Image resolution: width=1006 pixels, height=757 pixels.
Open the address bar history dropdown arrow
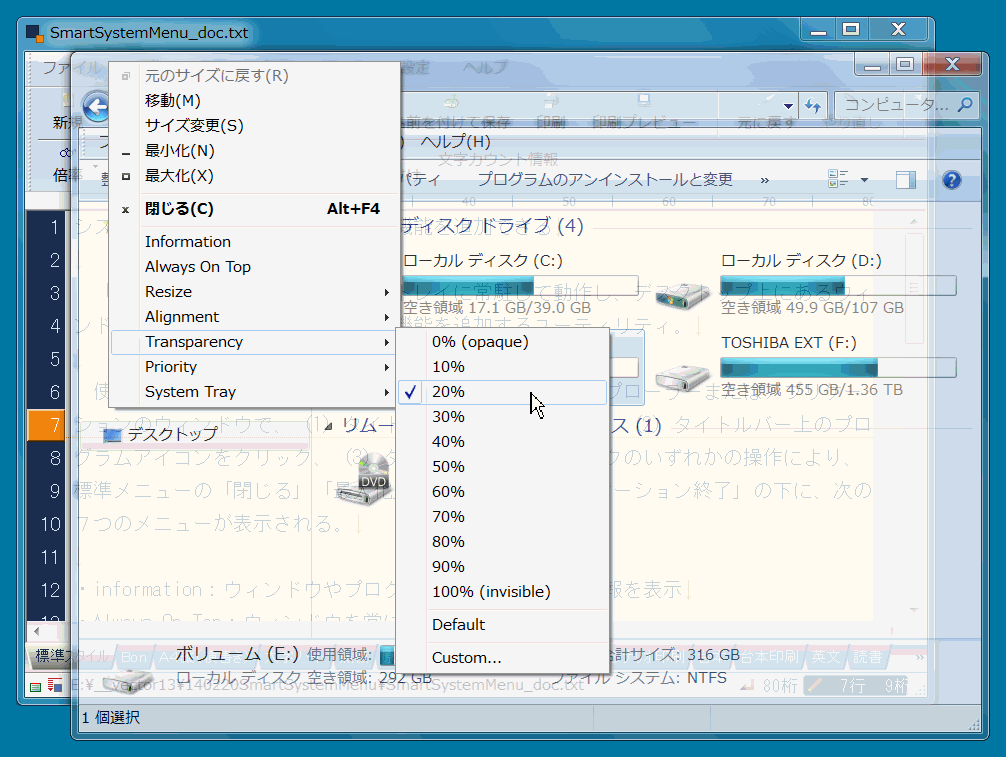tap(788, 106)
